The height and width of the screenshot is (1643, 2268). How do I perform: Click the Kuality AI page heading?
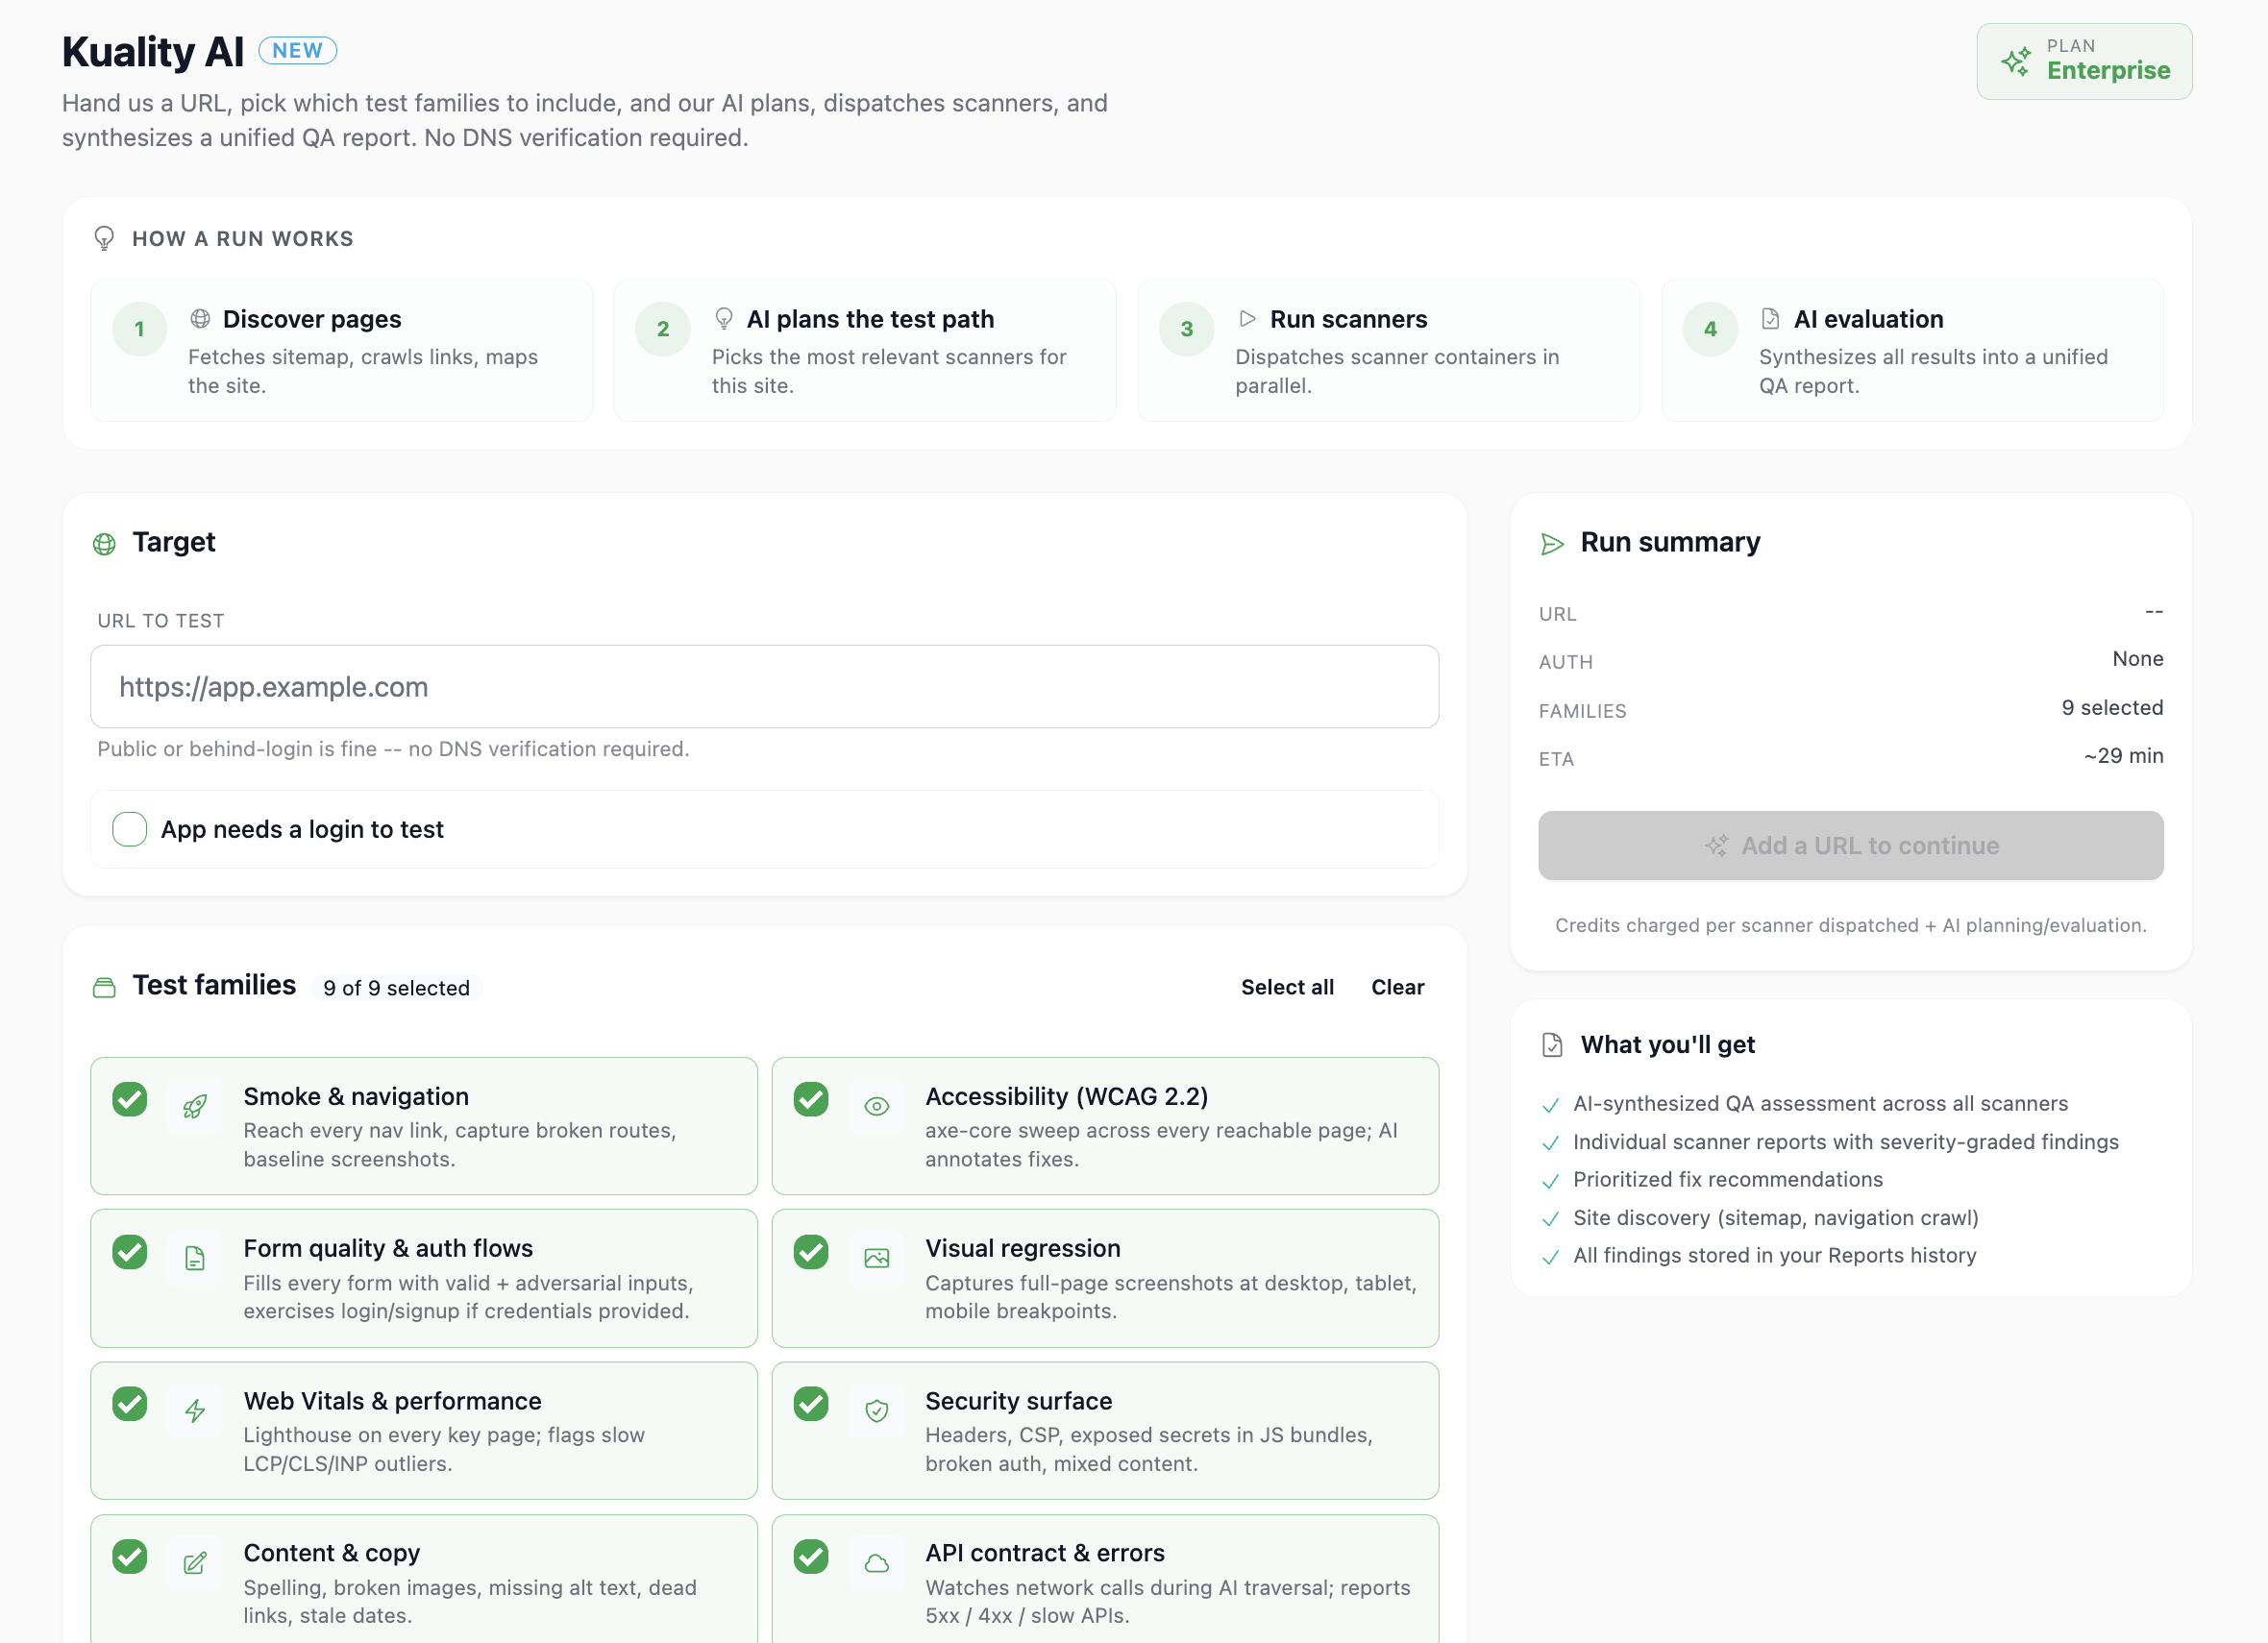point(153,51)
